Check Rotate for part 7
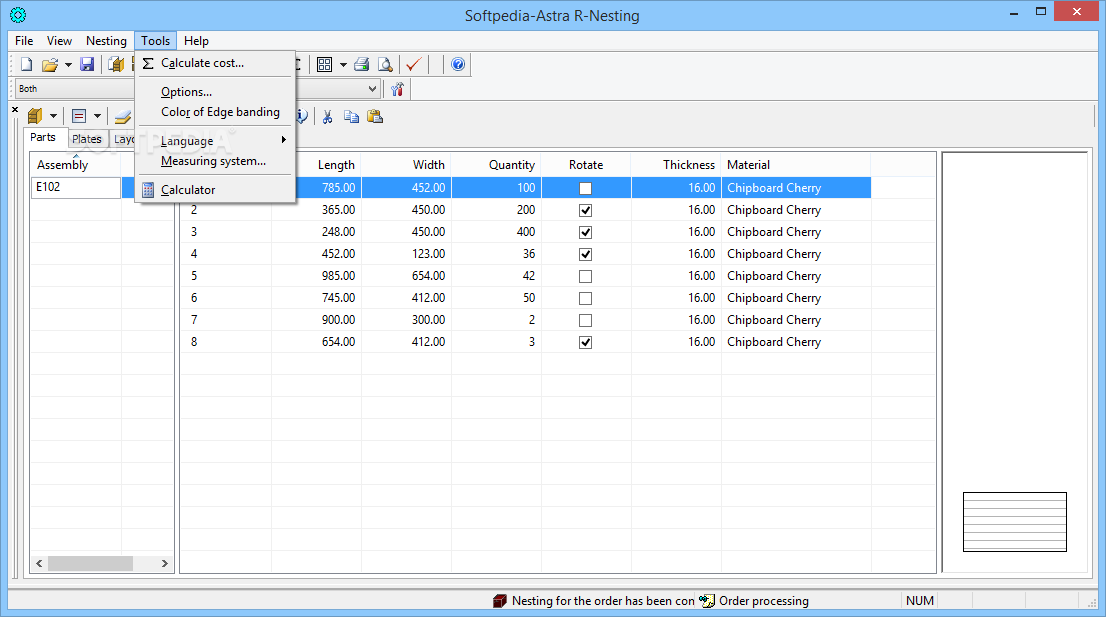 (x=585, y=320)
